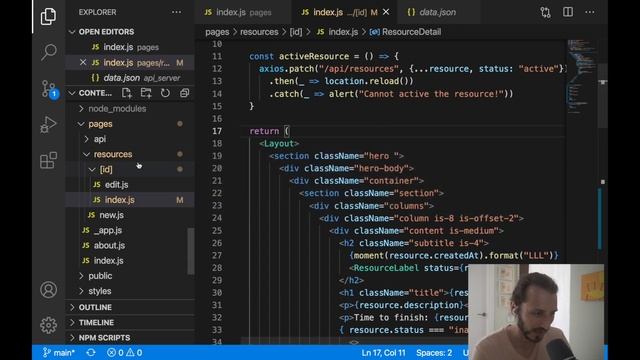Expand the styles folder
640x360 pixels.
[100, 291]
